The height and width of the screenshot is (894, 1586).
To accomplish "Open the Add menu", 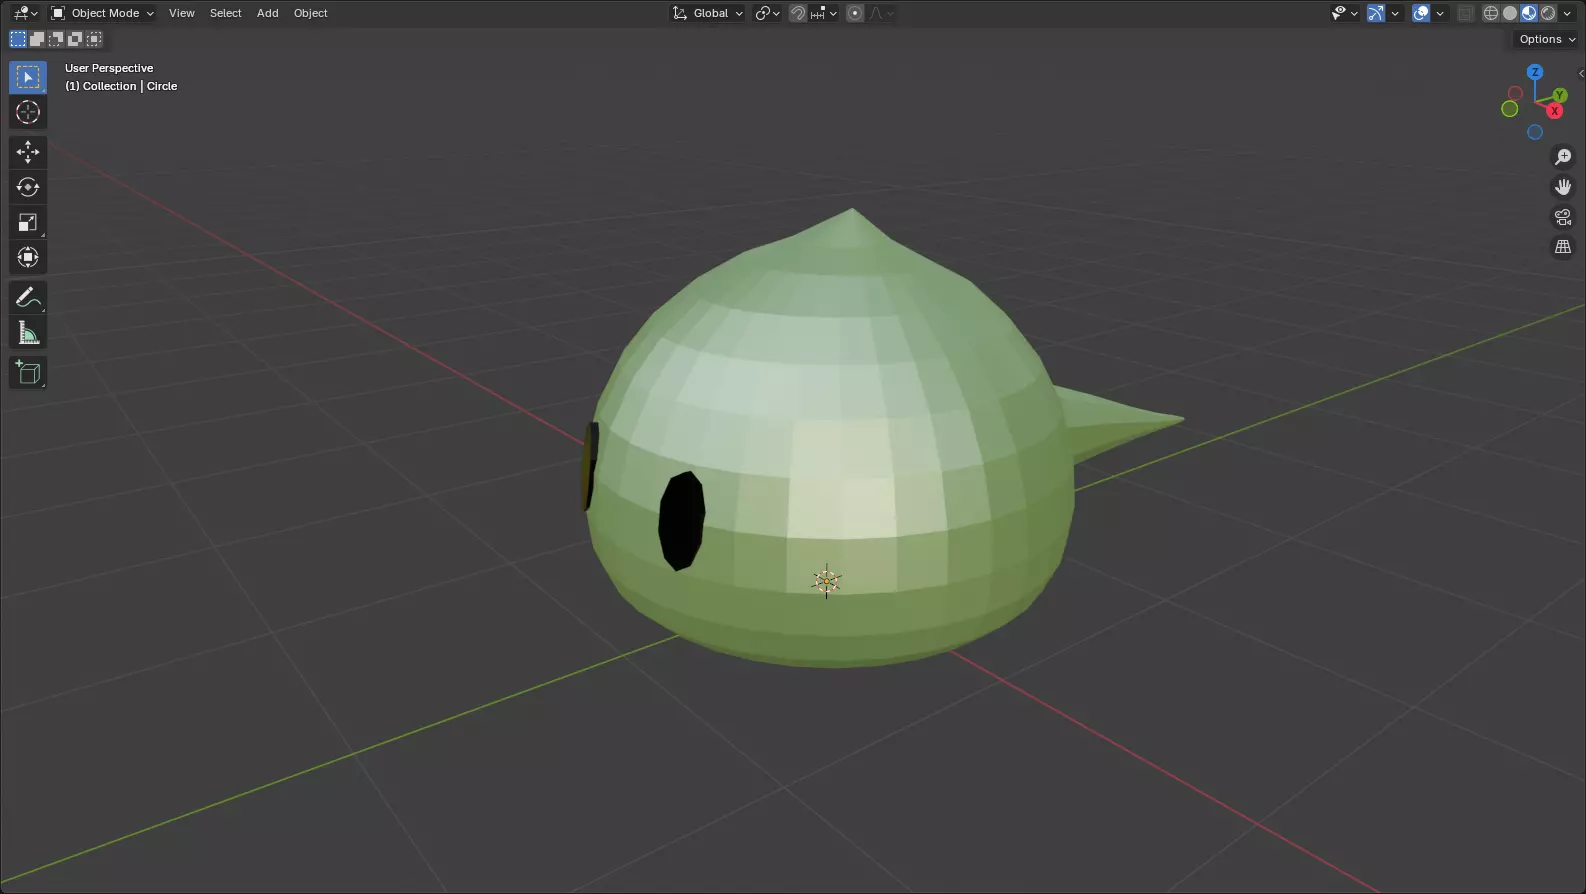I will (x=268, y=13).
